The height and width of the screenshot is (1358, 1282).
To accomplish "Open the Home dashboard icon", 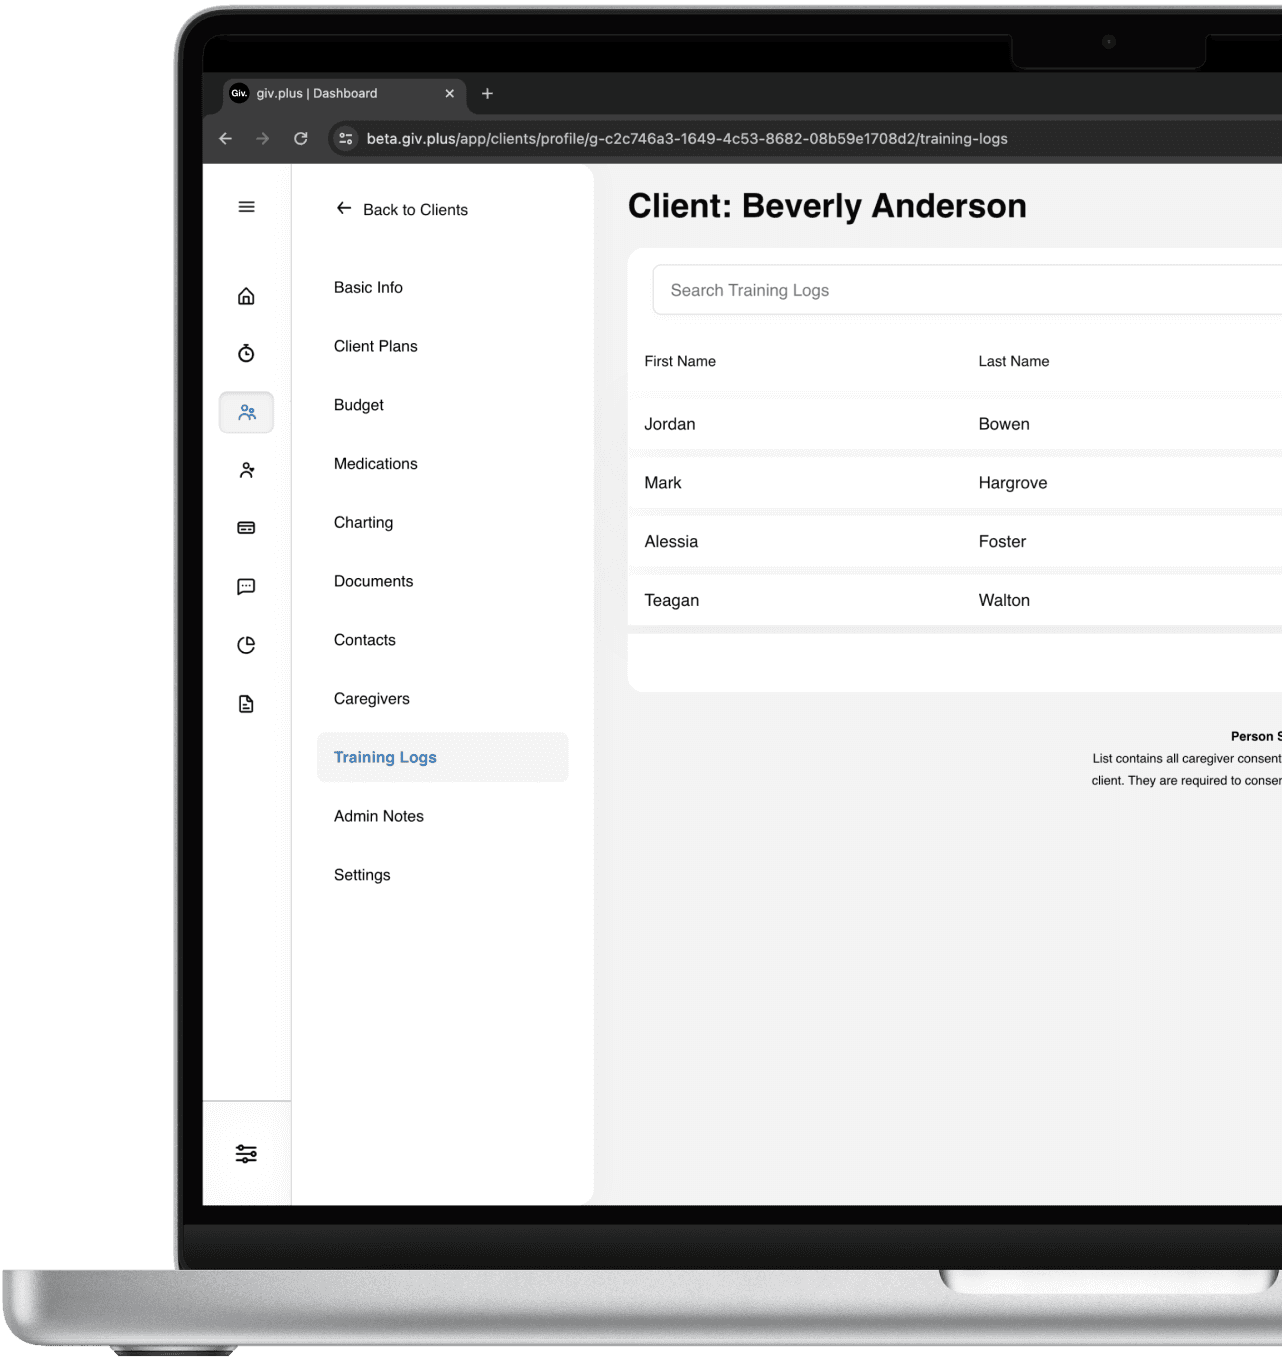I will pyautogui.click(x=246, y=295).
